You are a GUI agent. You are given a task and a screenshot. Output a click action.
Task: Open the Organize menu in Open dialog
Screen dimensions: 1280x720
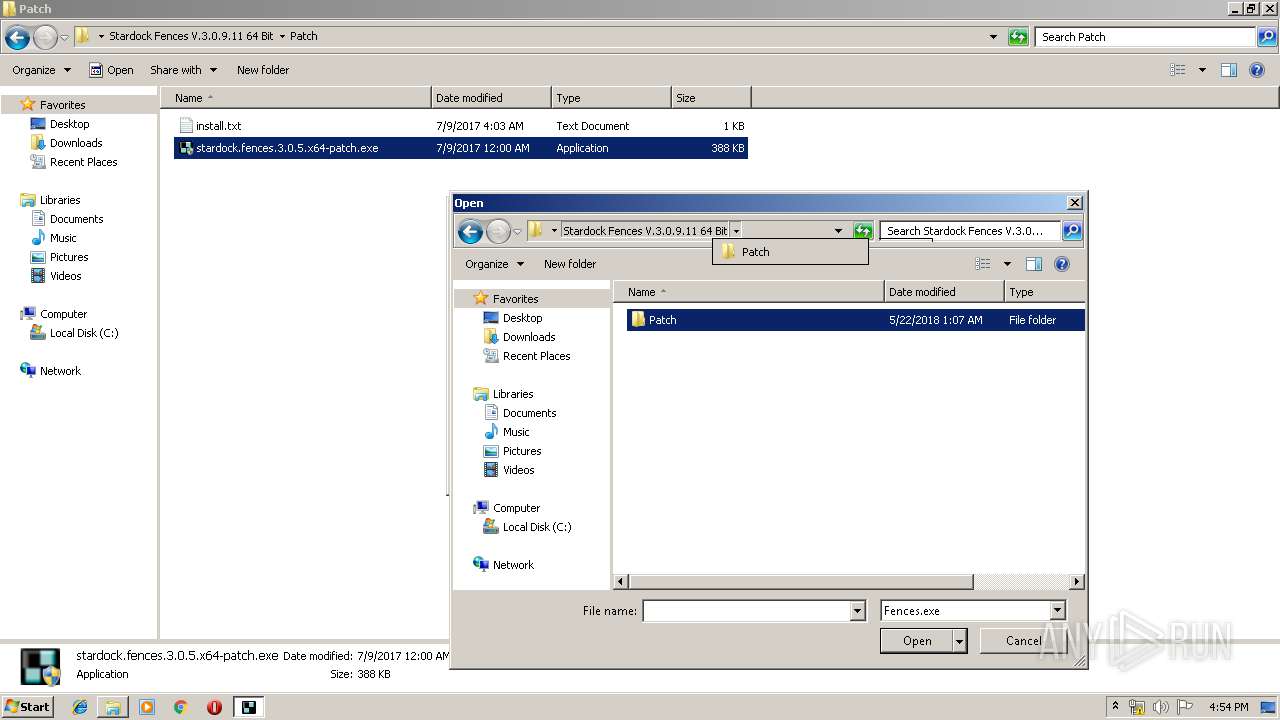(x=494, y=264)
